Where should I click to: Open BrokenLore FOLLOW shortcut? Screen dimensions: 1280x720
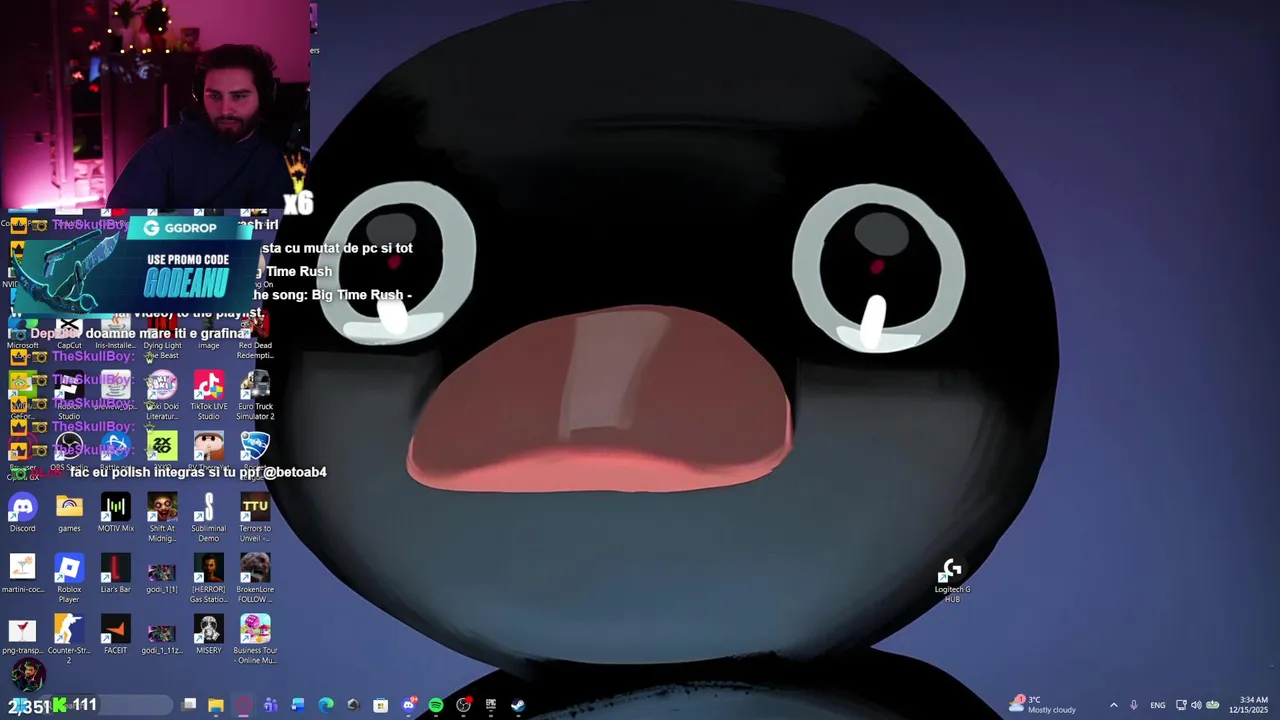[255, 579]
